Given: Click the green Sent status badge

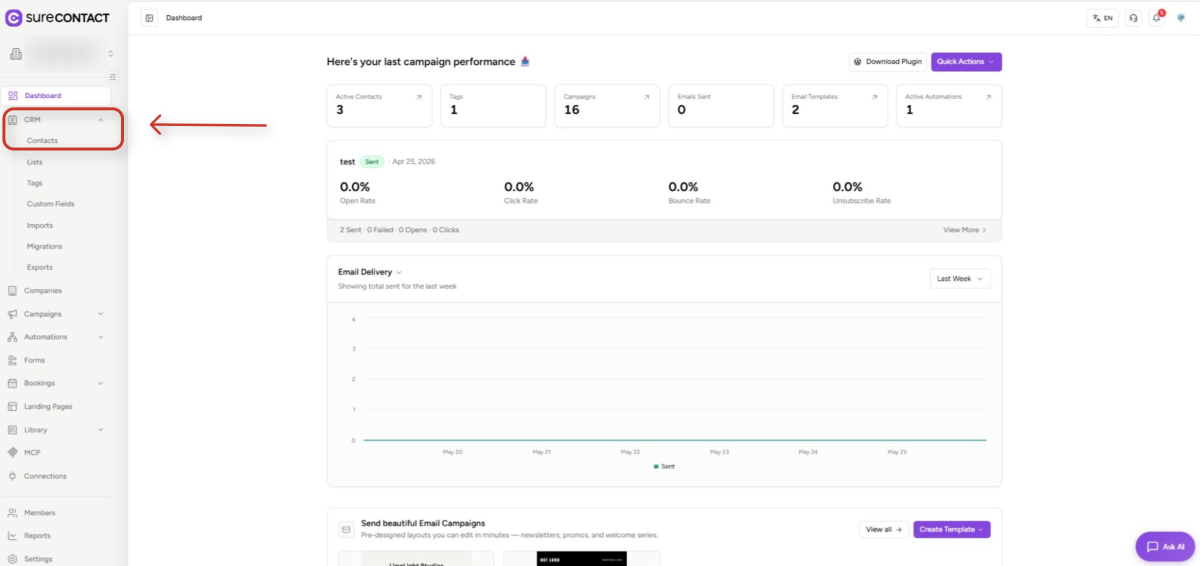Looking at the screenshot, I should click(x=372, y=161).
